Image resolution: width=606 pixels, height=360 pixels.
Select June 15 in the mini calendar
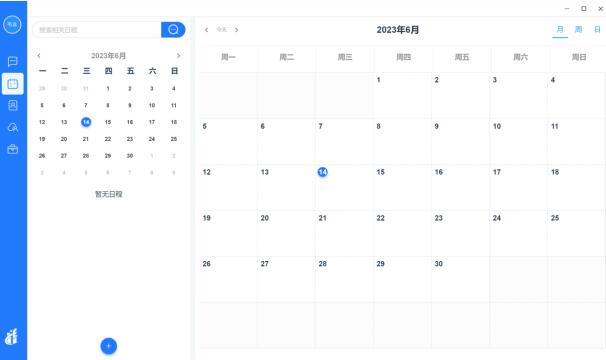coord(108,122)
